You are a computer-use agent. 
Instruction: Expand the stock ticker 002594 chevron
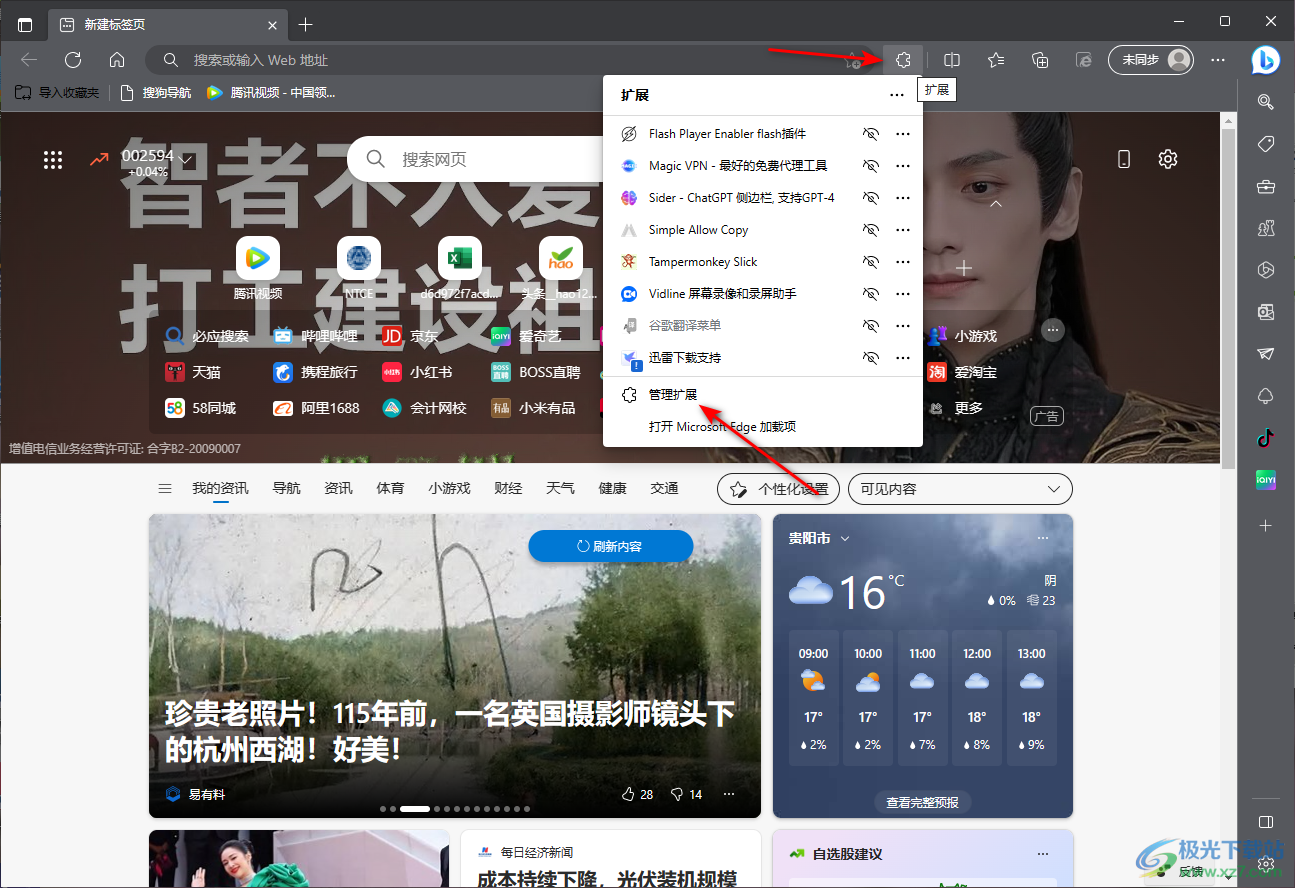[185, 159]
